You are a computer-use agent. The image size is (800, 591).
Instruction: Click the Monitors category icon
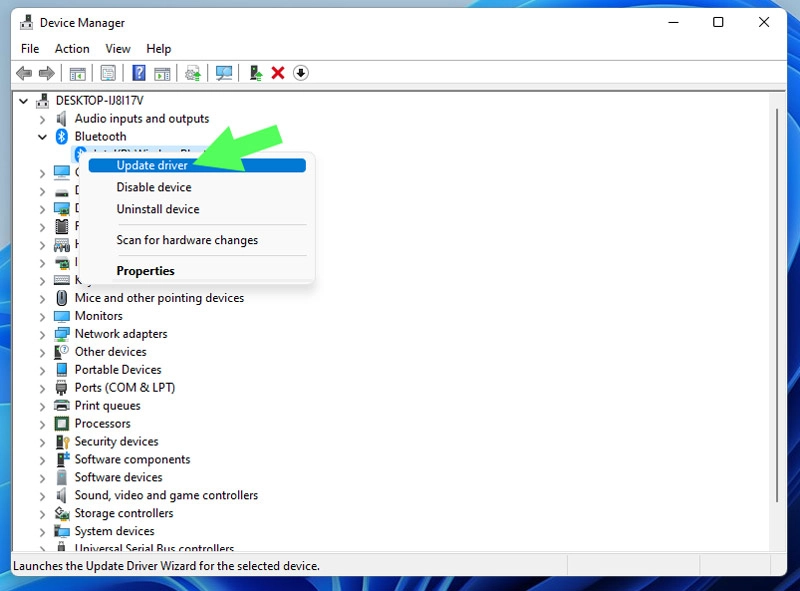point(62,316)
